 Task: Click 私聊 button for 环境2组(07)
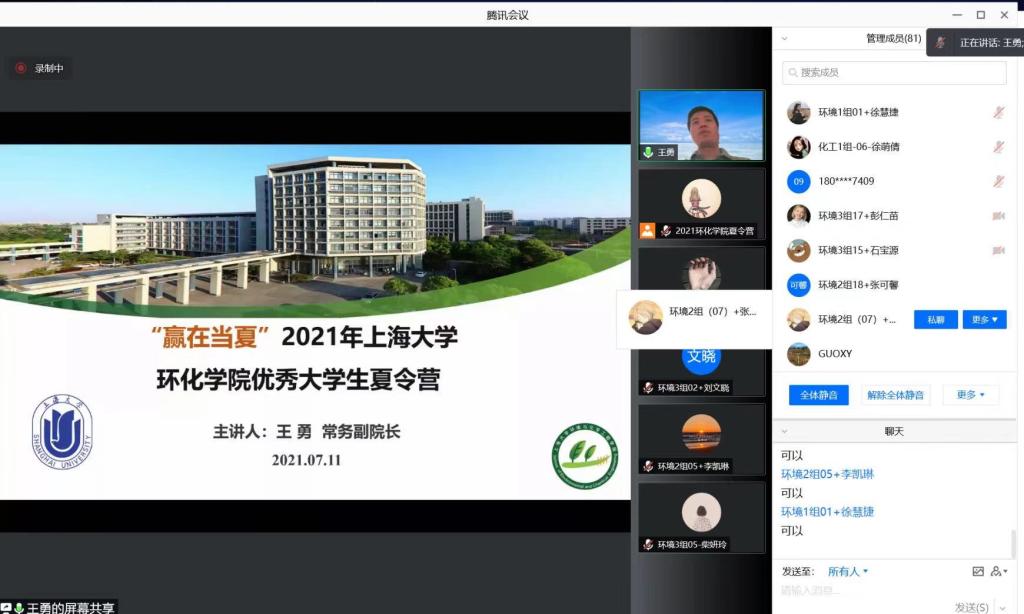[936, 319]
